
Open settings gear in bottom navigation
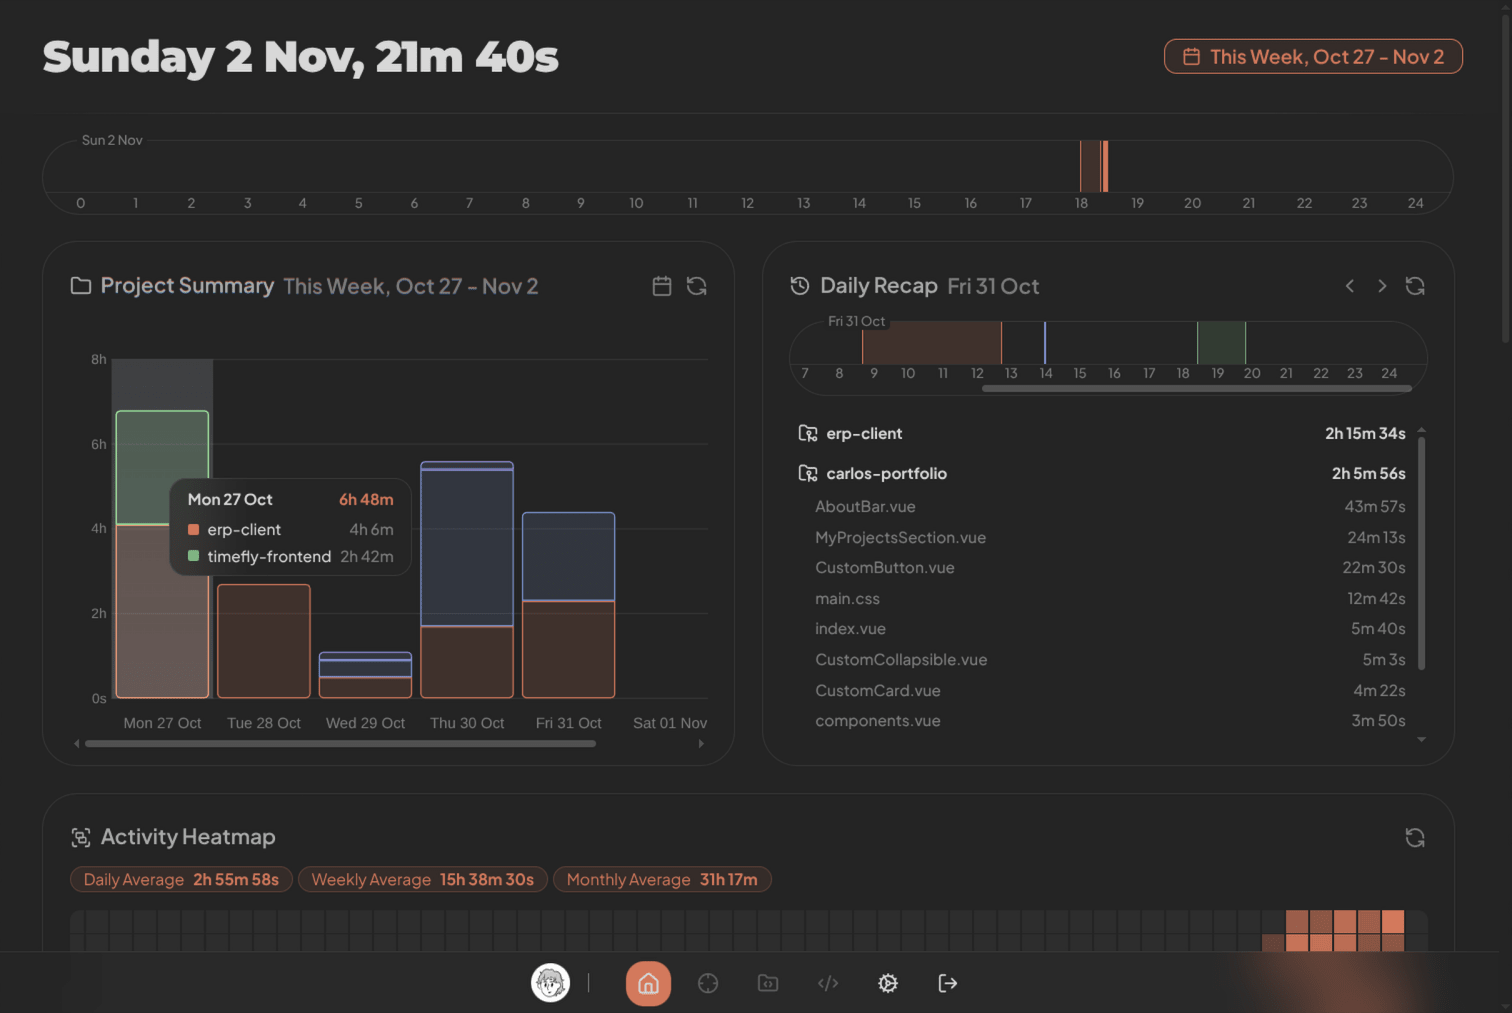(x=888, y=983)
